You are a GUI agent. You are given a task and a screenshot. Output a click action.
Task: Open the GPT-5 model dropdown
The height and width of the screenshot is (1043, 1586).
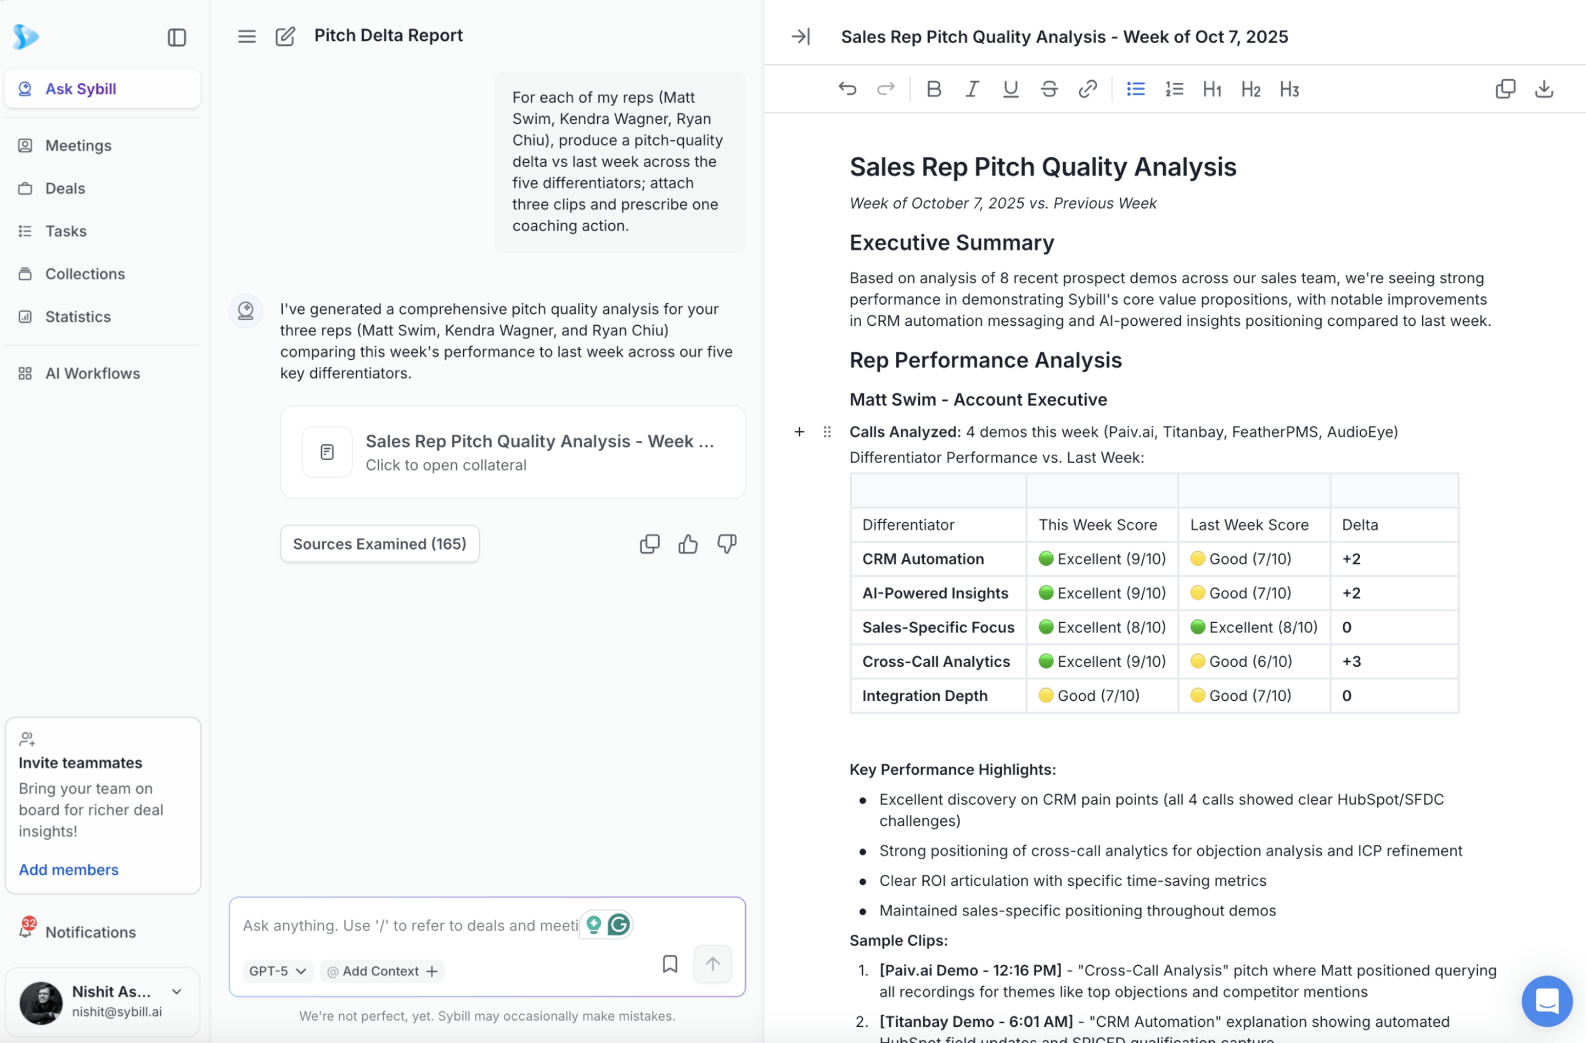(x=277, y=971)
